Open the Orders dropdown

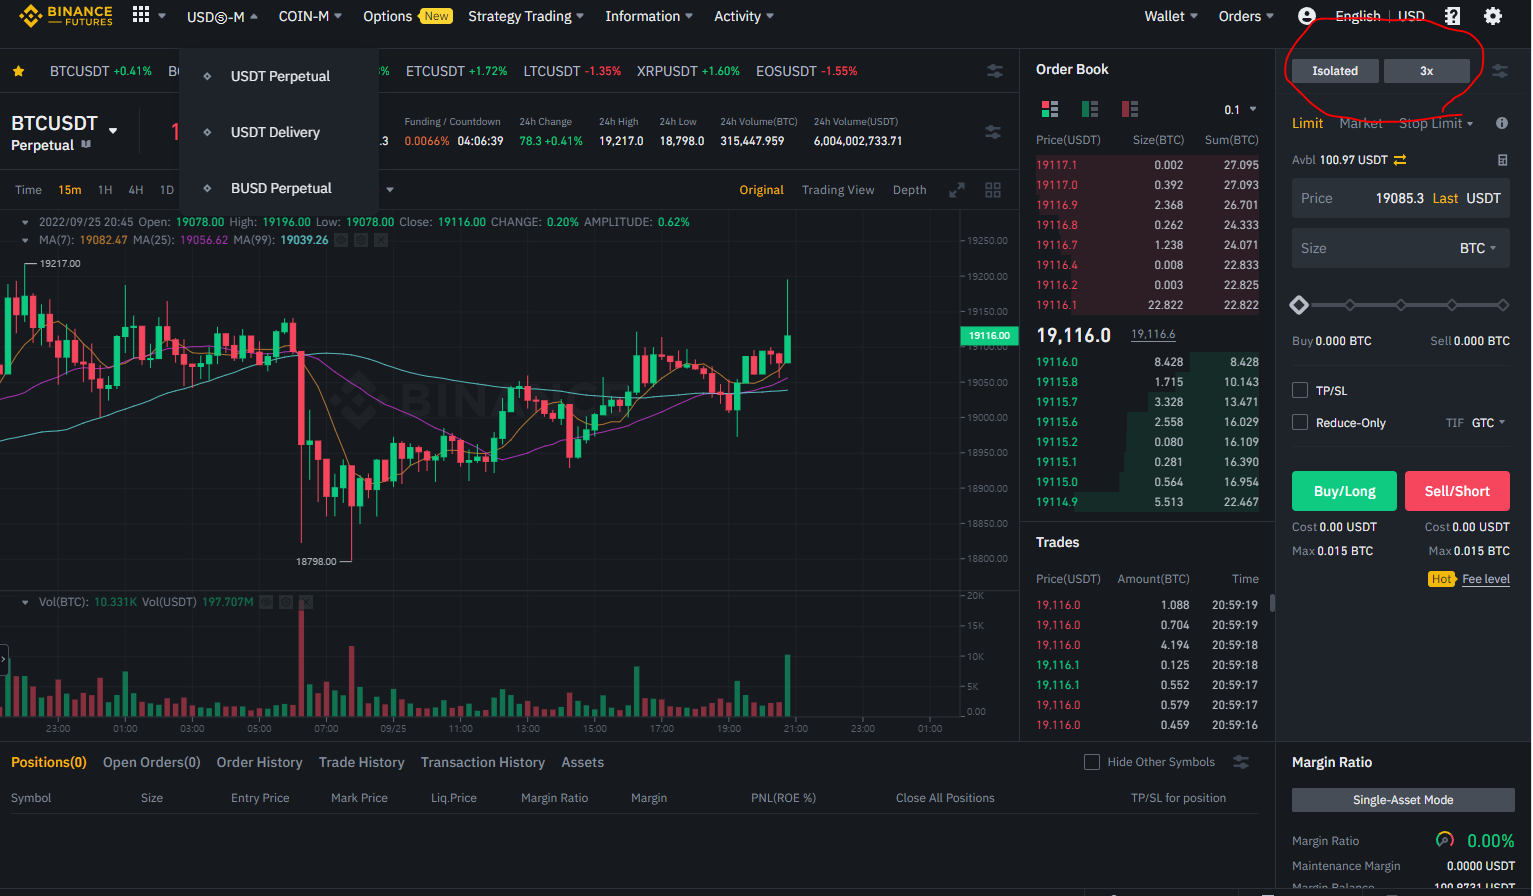click(x=1246, y=16)
